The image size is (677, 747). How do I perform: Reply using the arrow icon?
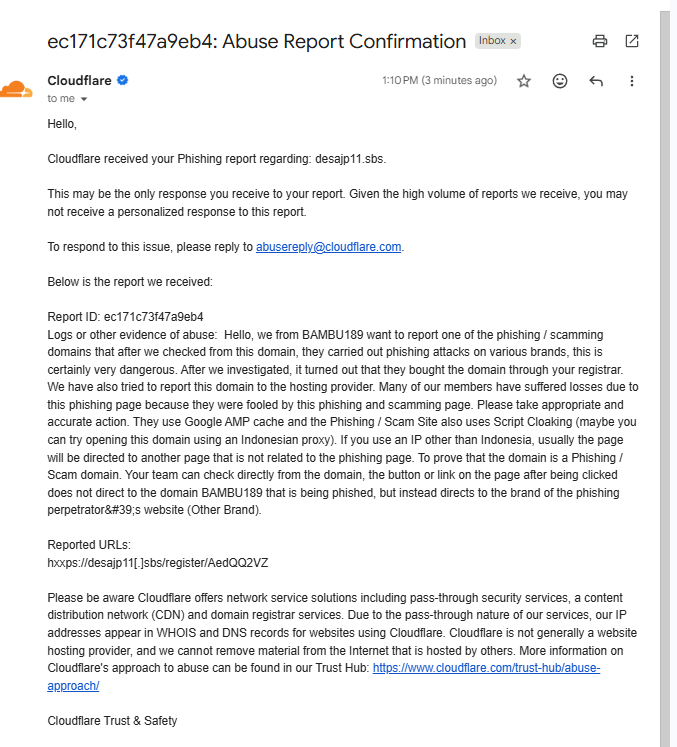pyautogui.click(x=596, y=81)
